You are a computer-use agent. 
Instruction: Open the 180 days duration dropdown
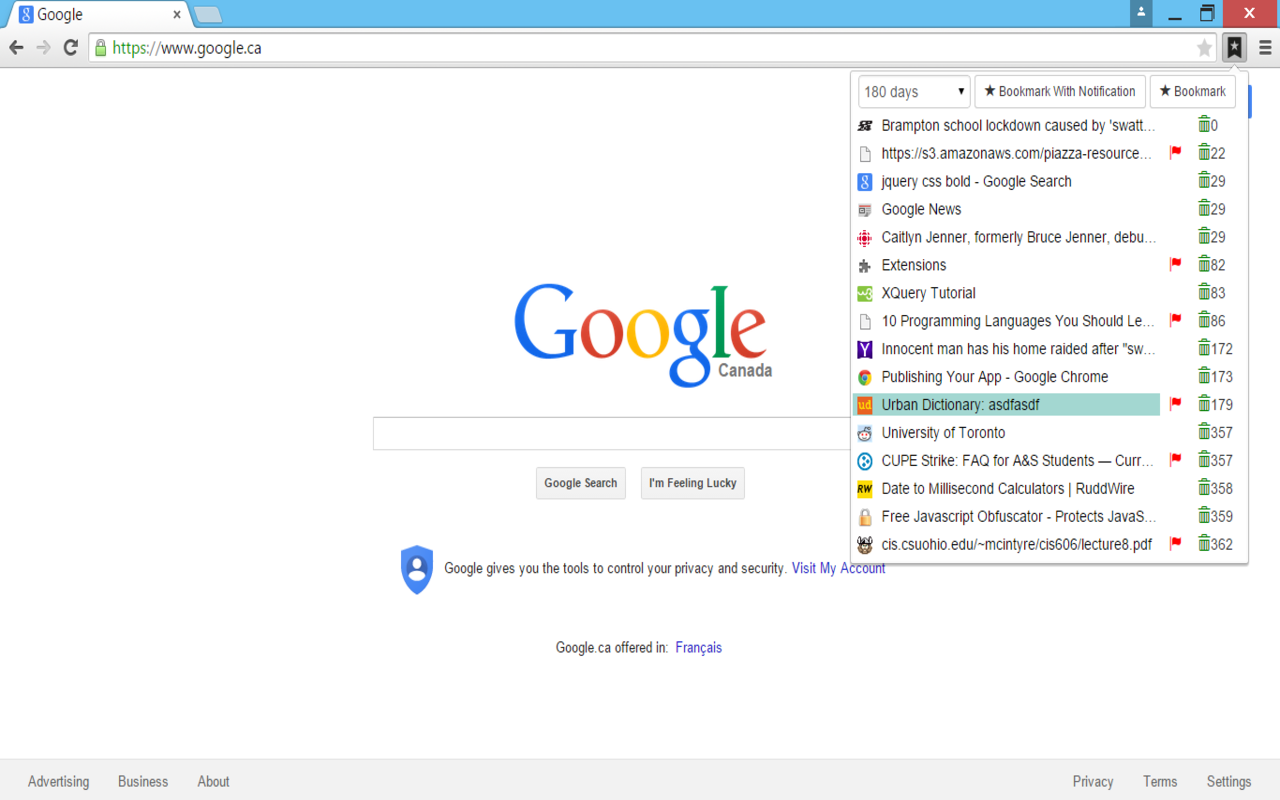[914, 92]
